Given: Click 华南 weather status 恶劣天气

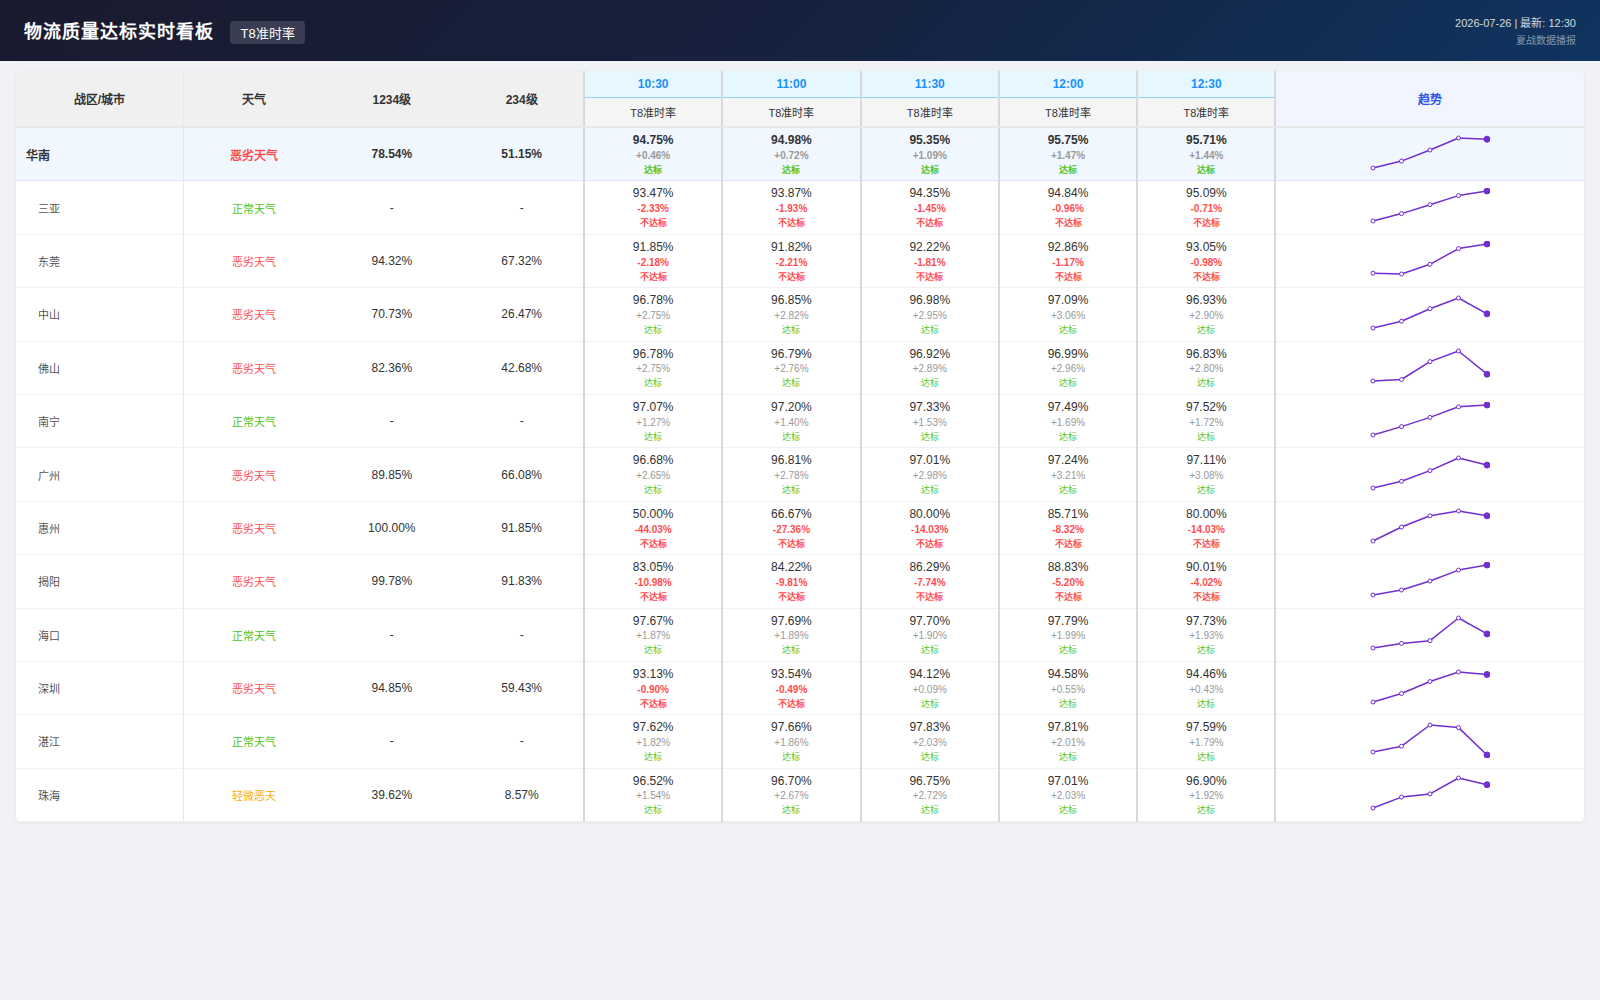Looking at the screenshot, I should pos(254,155).
